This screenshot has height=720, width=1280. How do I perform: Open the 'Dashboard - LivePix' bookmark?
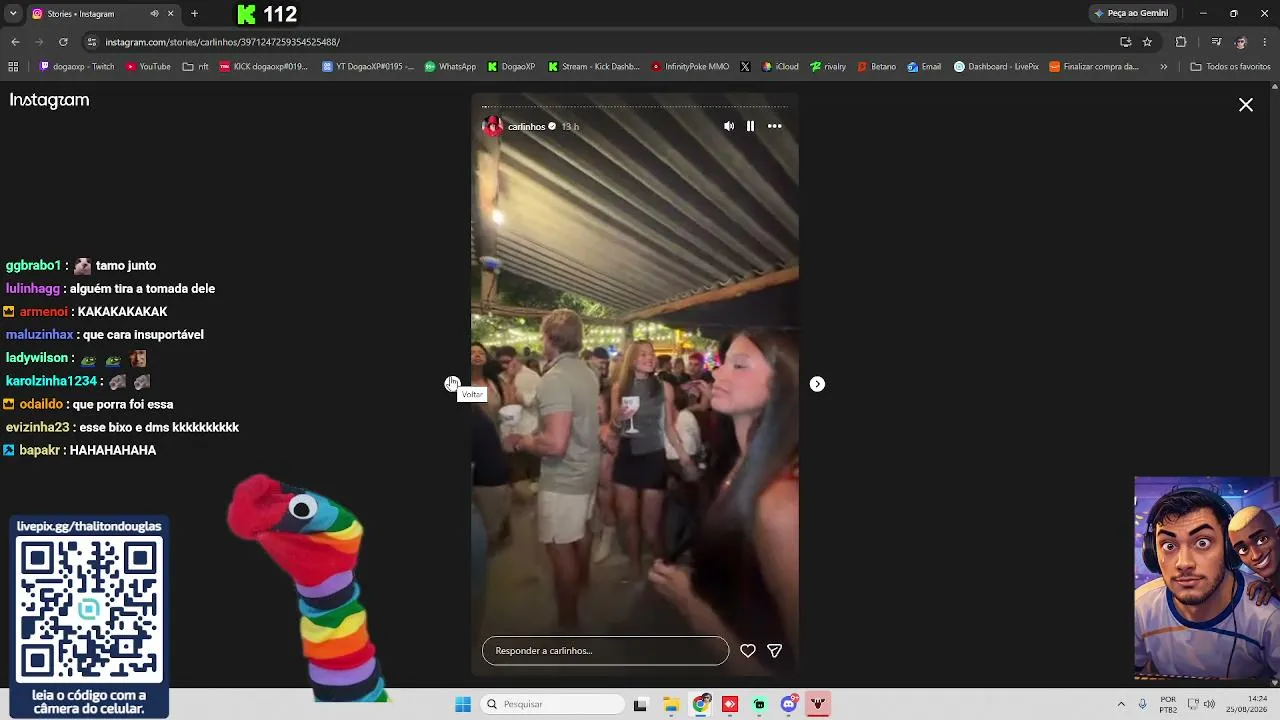996,67
